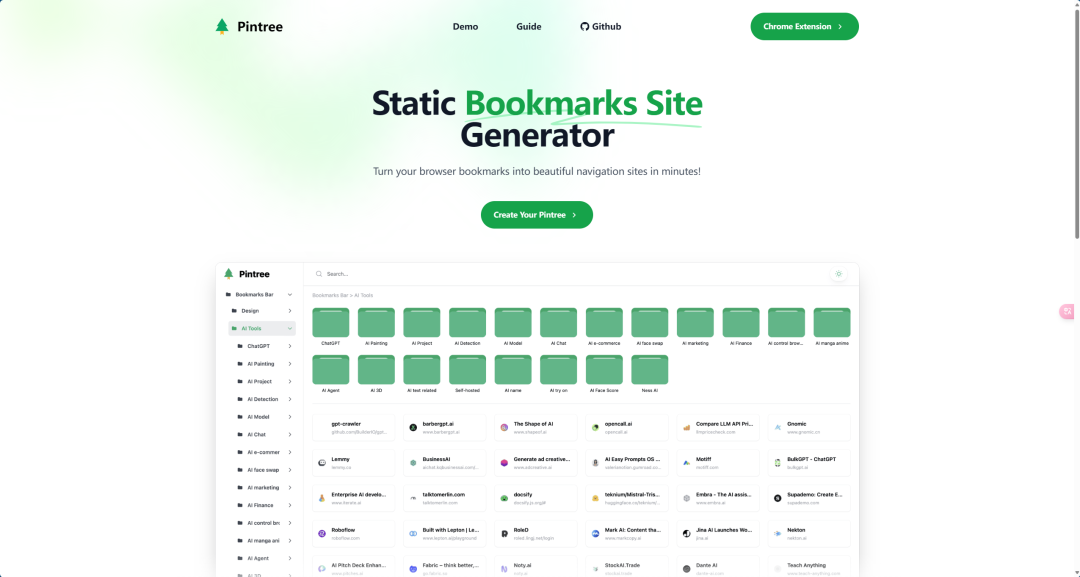Expand the AI Finance sidebar chevron
1080x577 pixels.
(290, 505)
